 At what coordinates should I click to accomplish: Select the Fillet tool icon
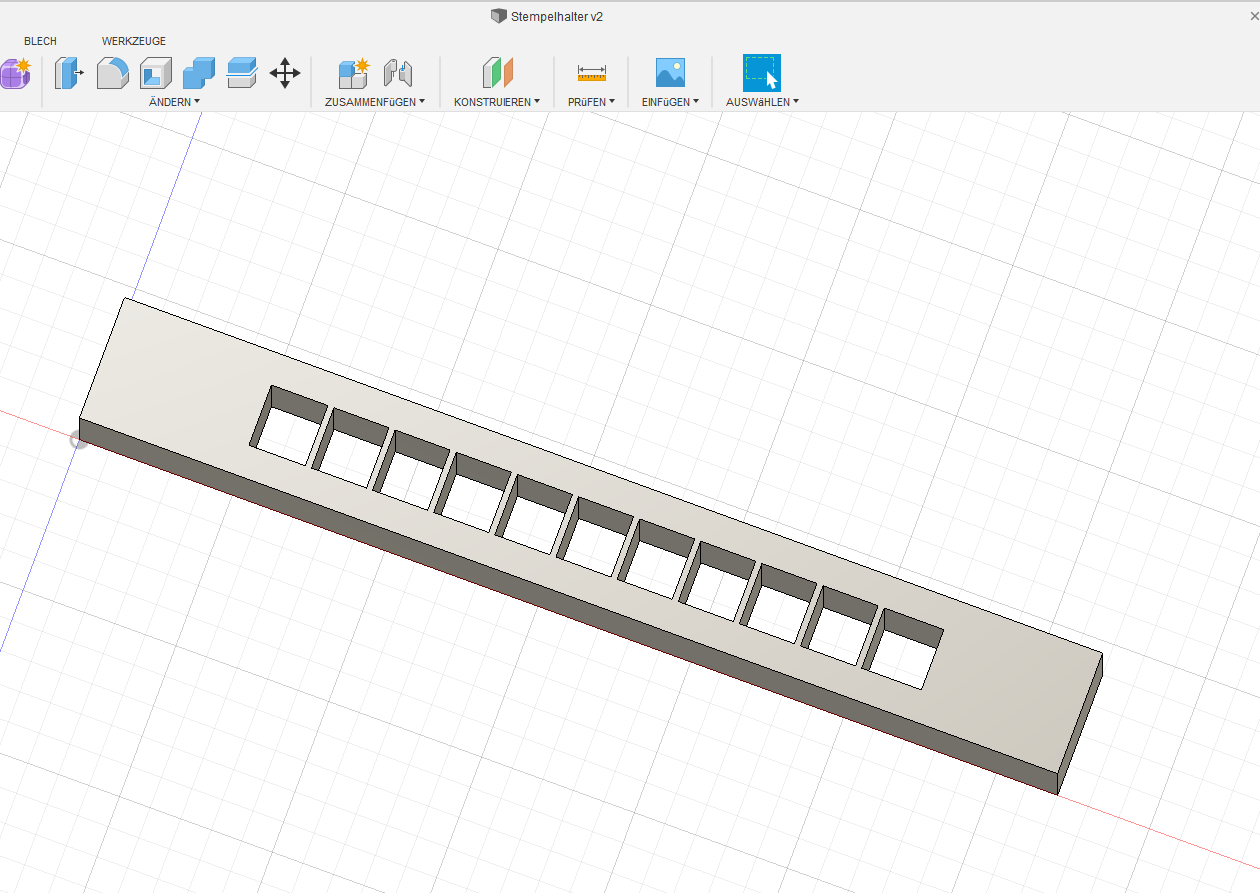[112, 73]
